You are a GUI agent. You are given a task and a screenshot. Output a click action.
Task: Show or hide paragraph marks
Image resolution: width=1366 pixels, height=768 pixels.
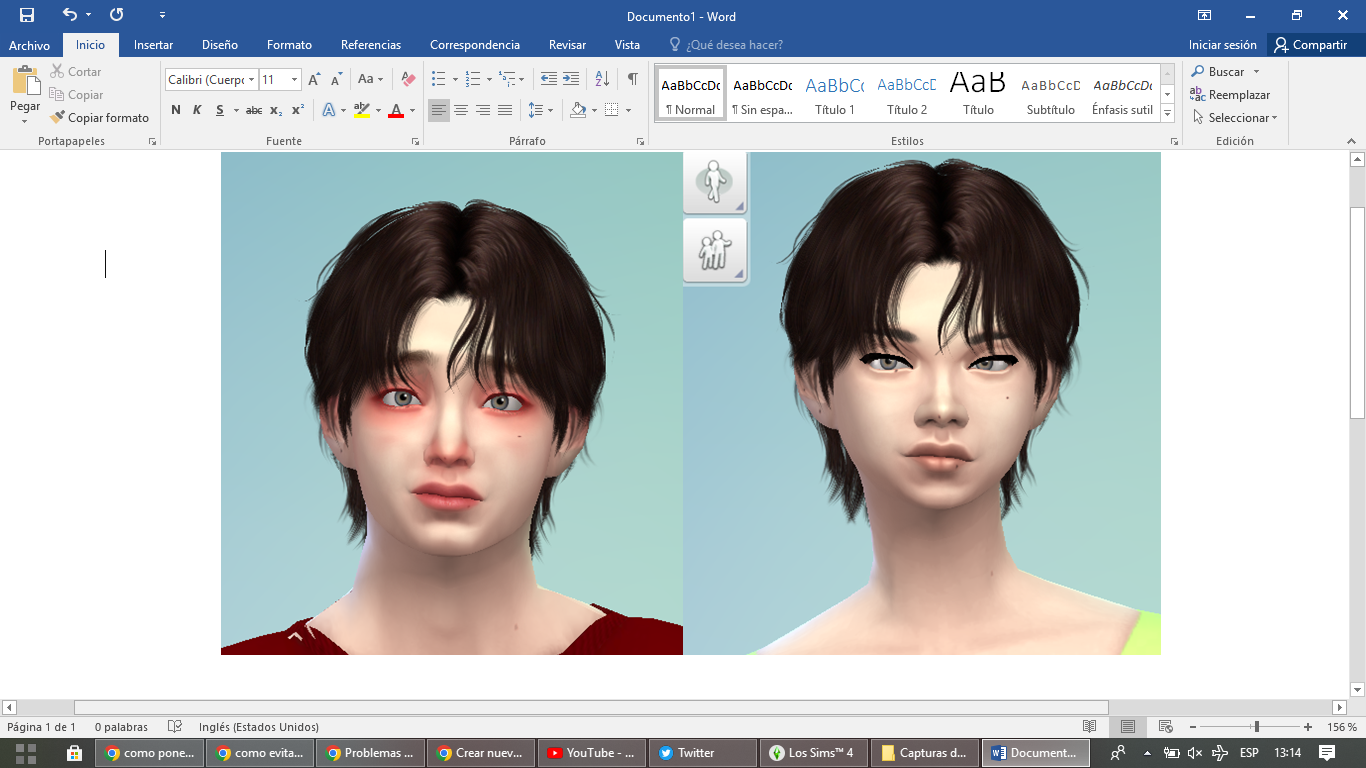pyautogui.click(x=632, y=79)
